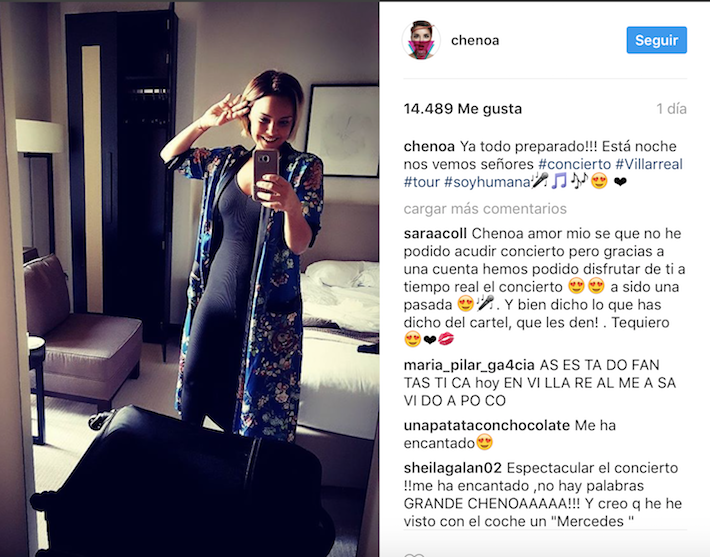Click the 14.489 Me gusta likes count
This screenshot has height=557, width=710.
click(463, 109)
